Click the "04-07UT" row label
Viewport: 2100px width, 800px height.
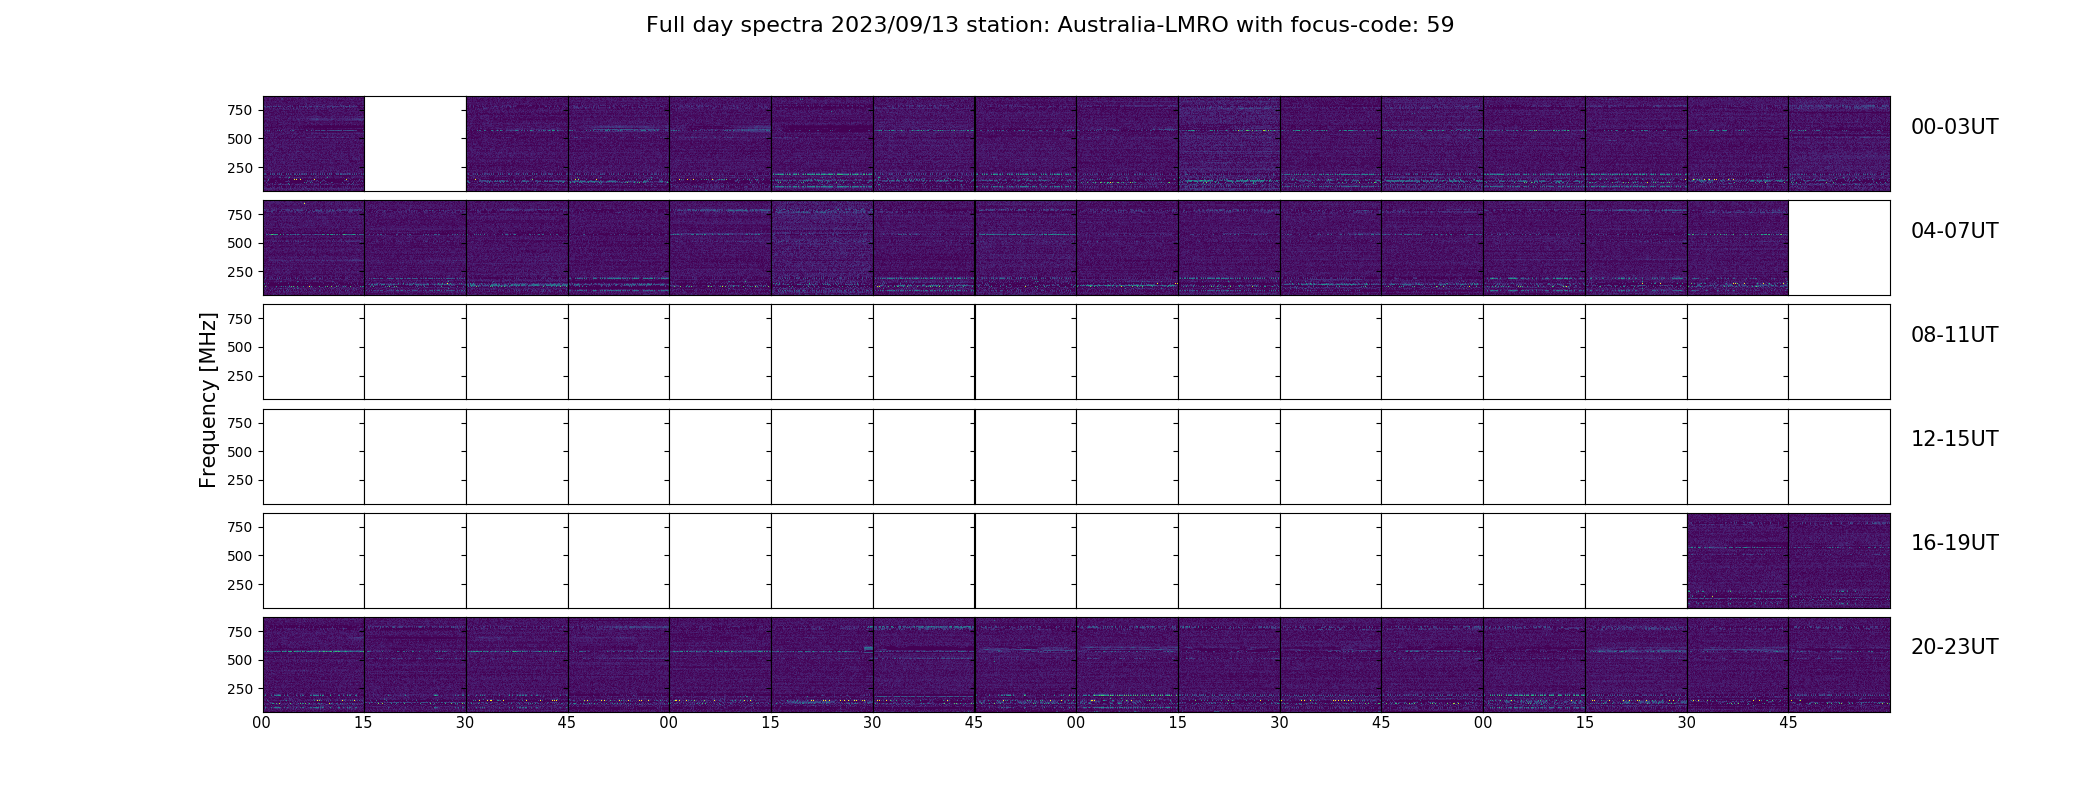[x=1954, y=231]
